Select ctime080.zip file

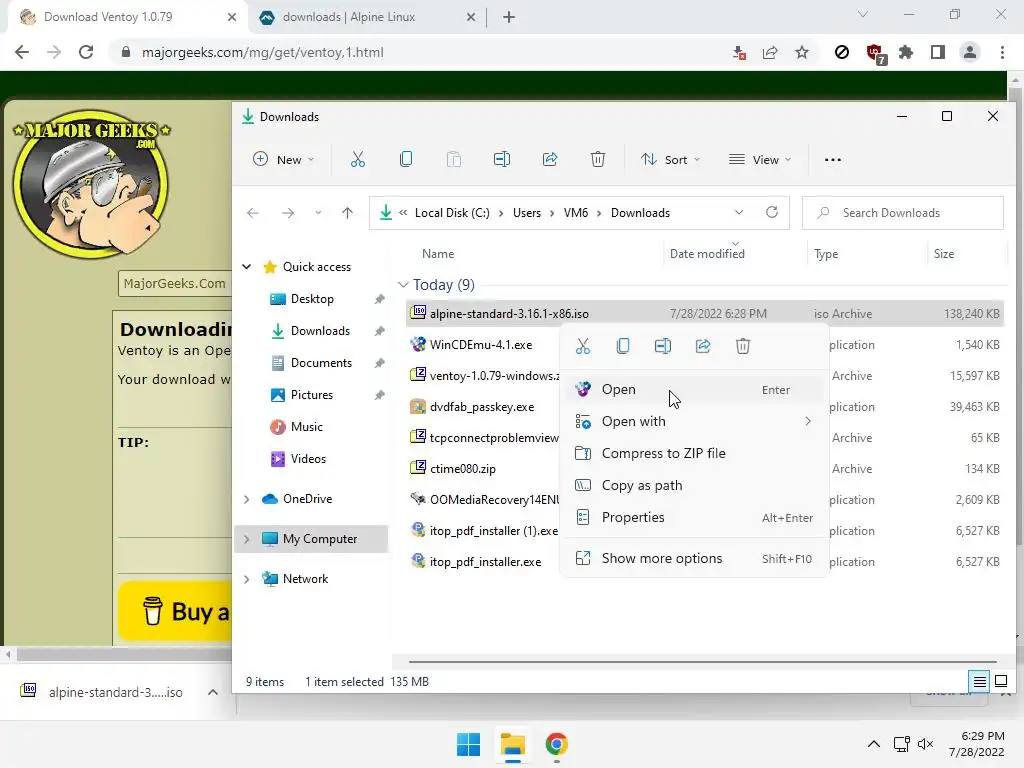[x=462, y=469]
